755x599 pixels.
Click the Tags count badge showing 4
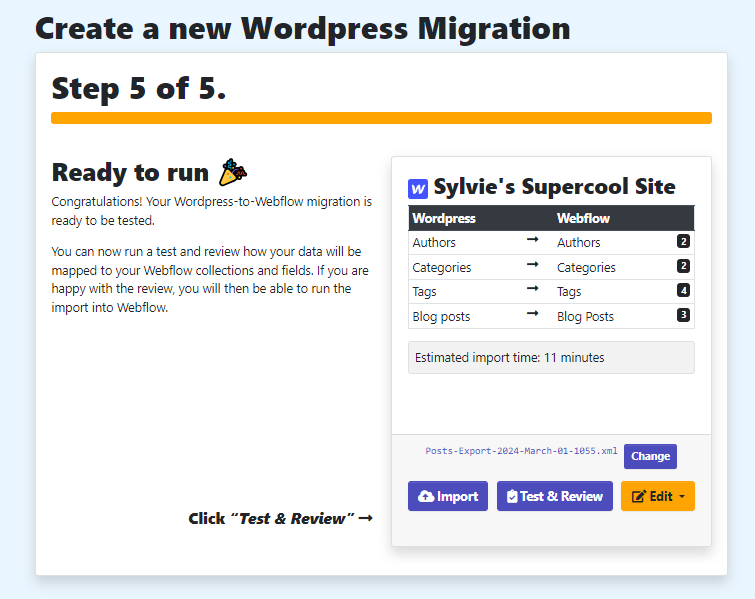coord(683,290)
